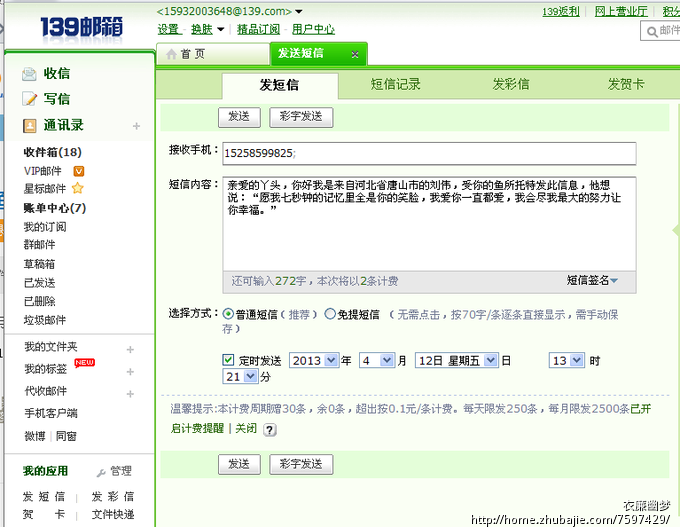The width and height of the screenshot is (680, 527).
Task: Open the 草稿箱 folder
Action: coord(39,264)
